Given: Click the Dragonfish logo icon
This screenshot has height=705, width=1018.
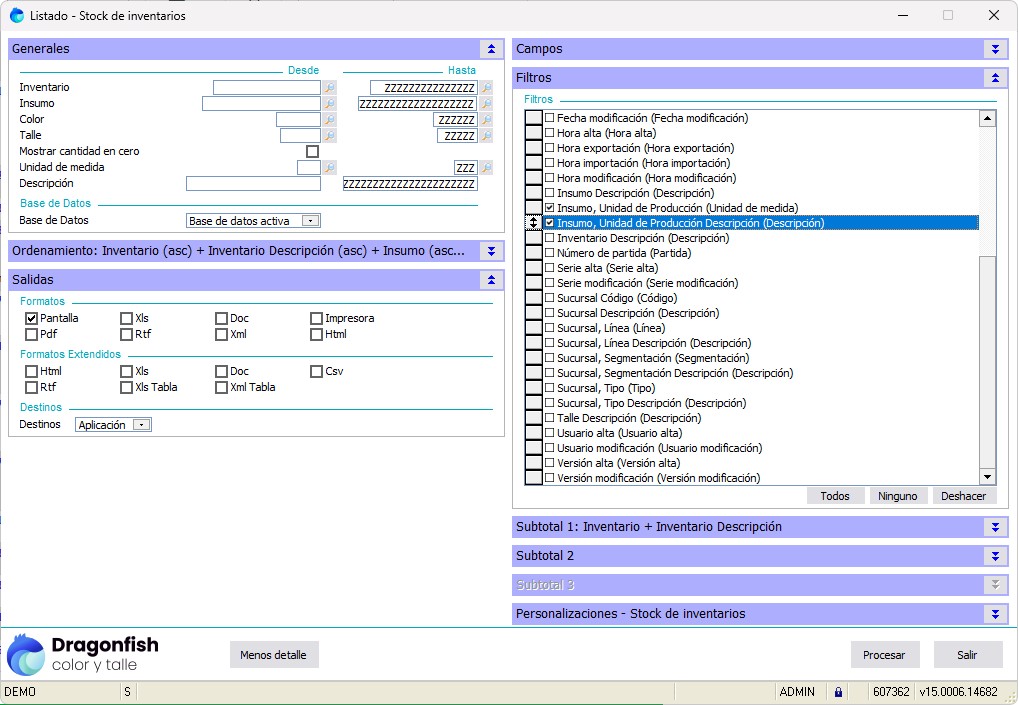Looking at the screenshot, I should [26, 655].
